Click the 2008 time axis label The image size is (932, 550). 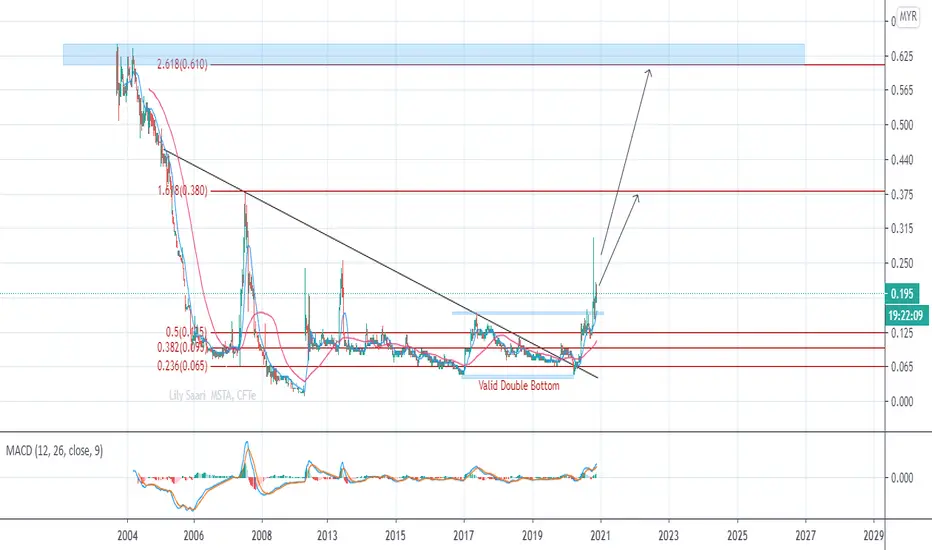point(262,536)
